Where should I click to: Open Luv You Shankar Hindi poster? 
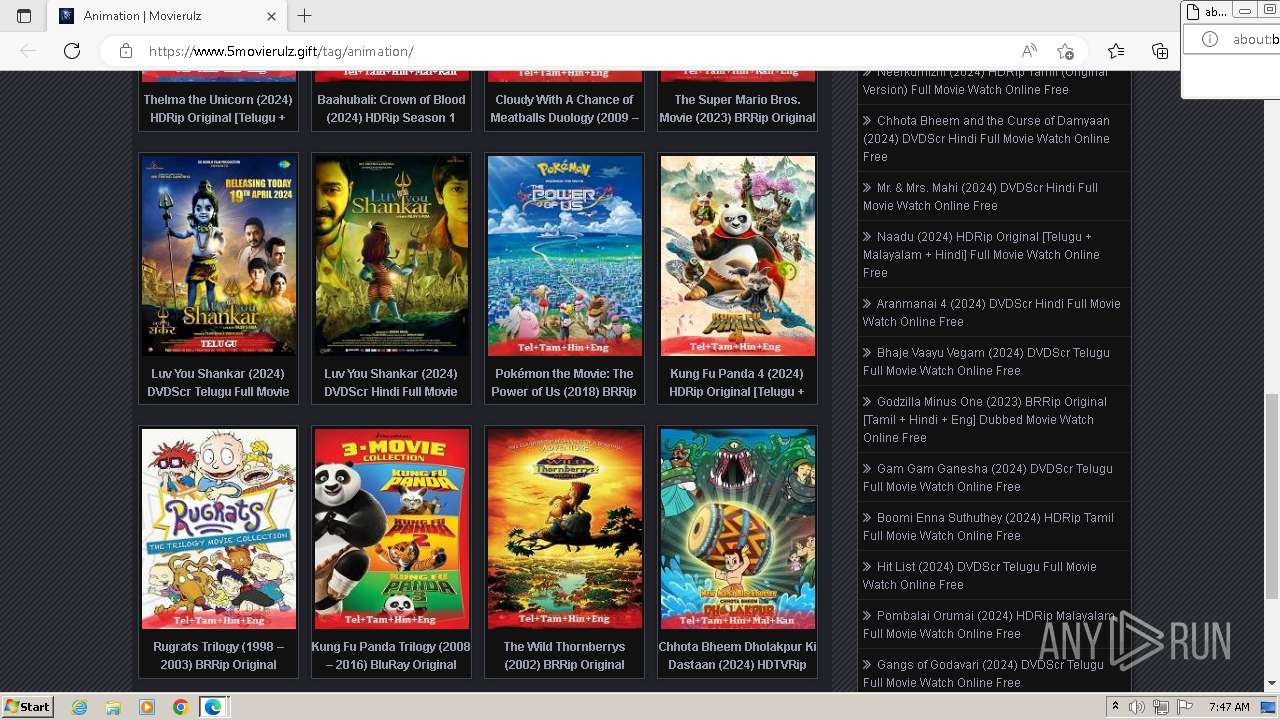click(x=391, y=256)
